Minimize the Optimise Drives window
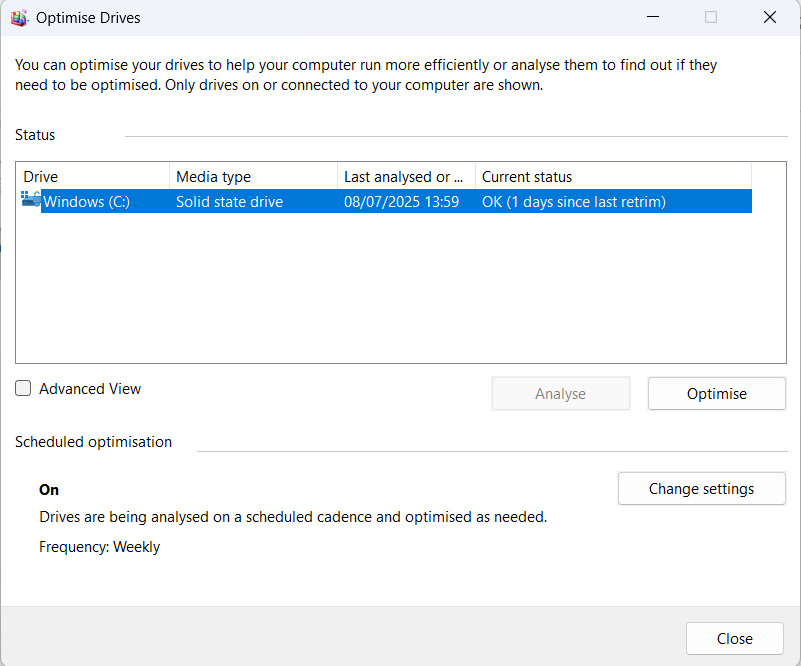Image resolution: width=801 pixels, height=666 pixels. point(653,17)
